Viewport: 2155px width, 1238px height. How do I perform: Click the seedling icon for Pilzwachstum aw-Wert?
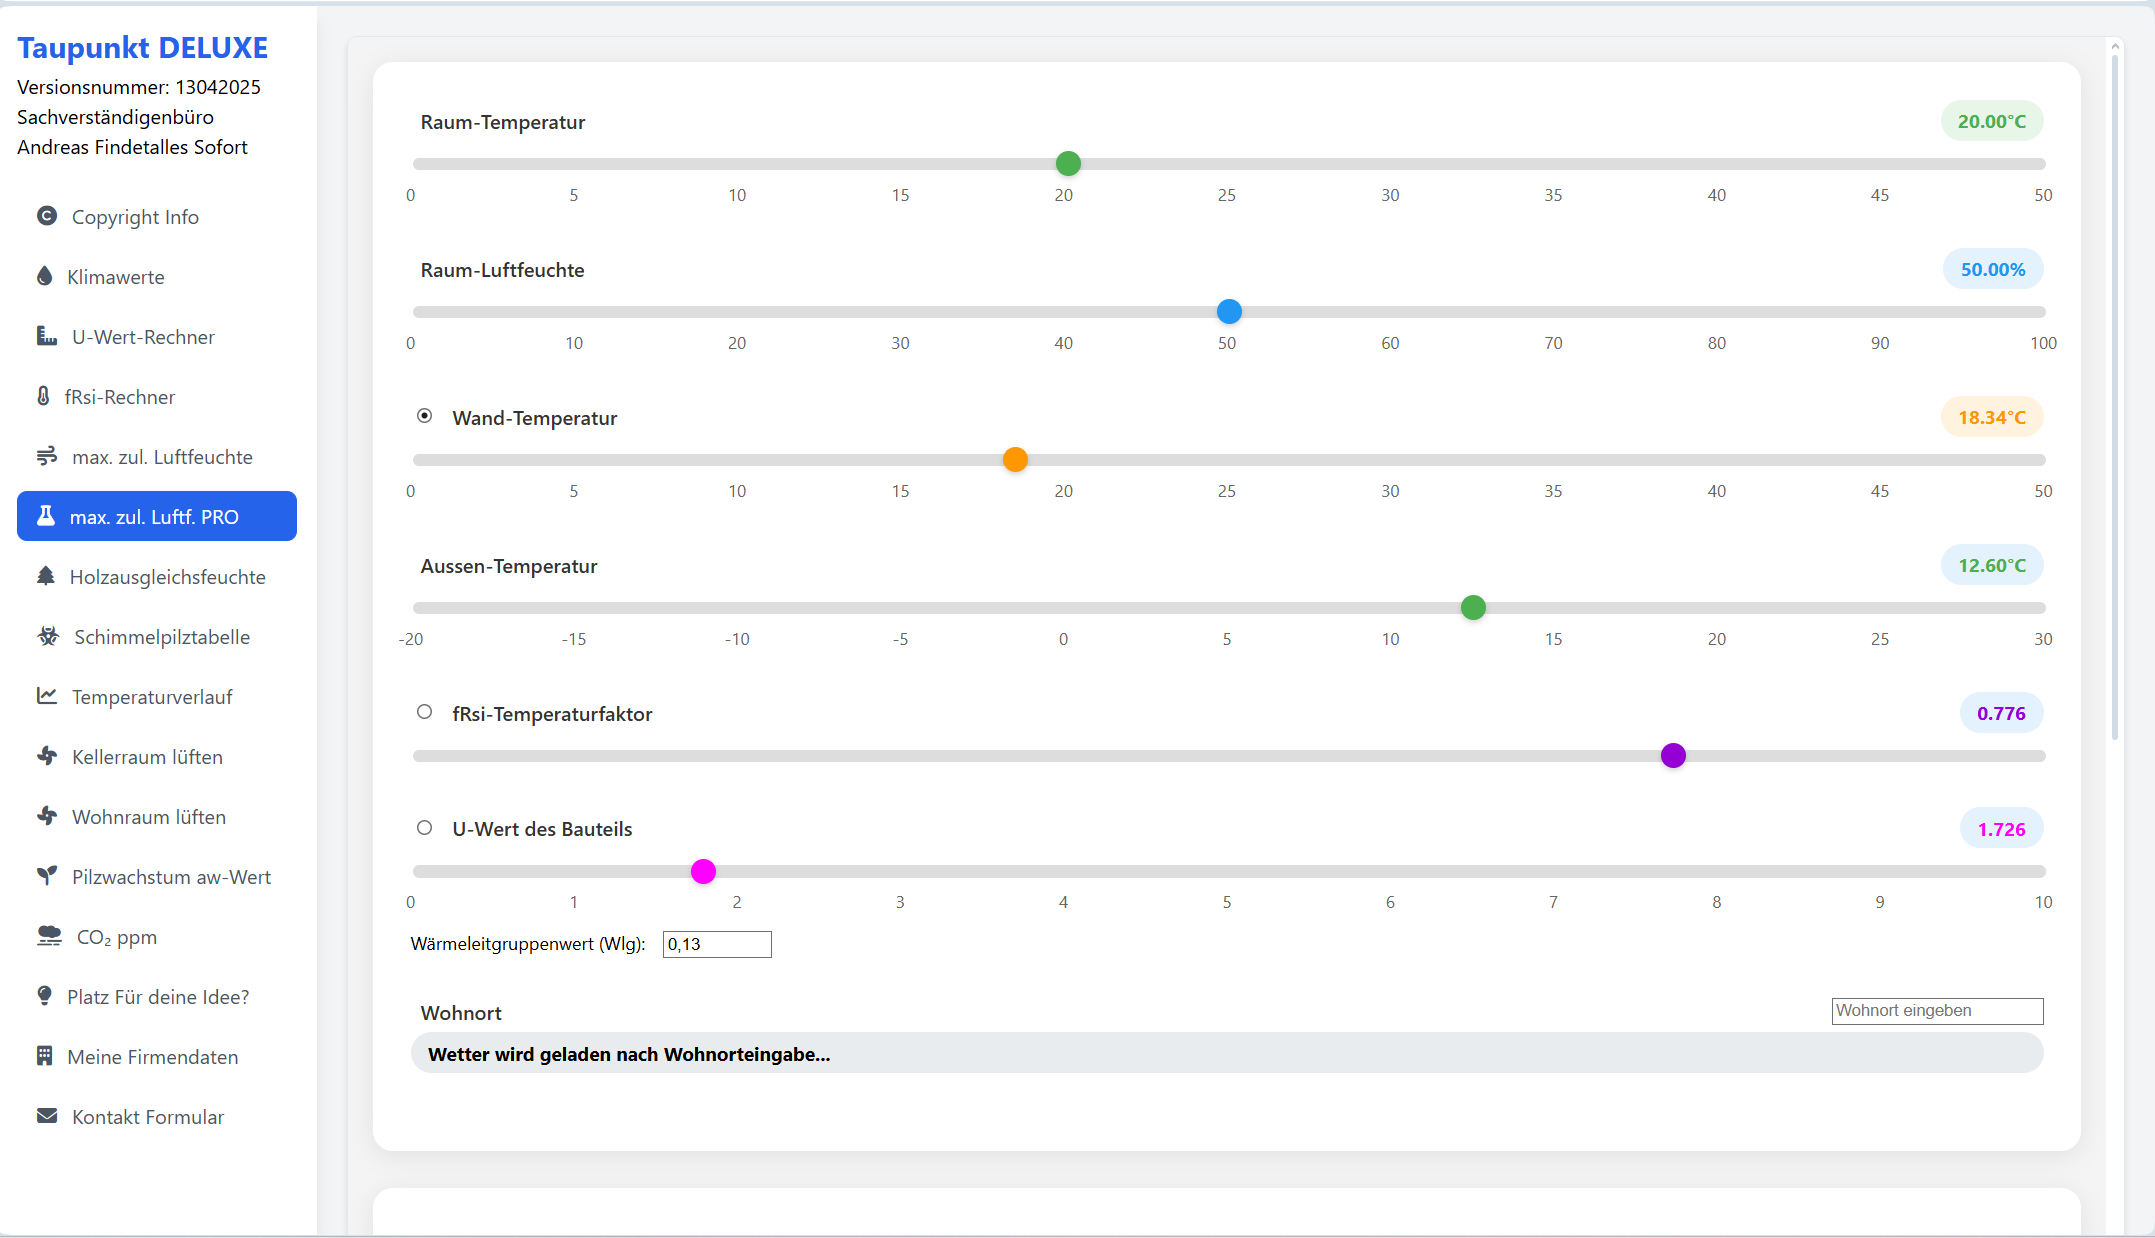47,876
